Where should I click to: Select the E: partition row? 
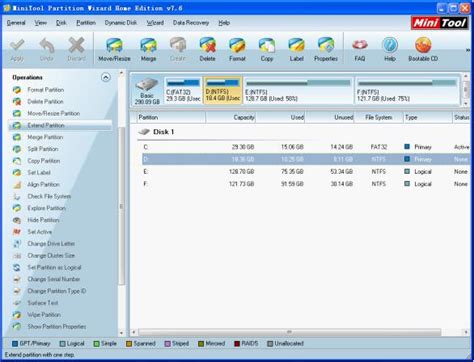(x=306, y=172)
